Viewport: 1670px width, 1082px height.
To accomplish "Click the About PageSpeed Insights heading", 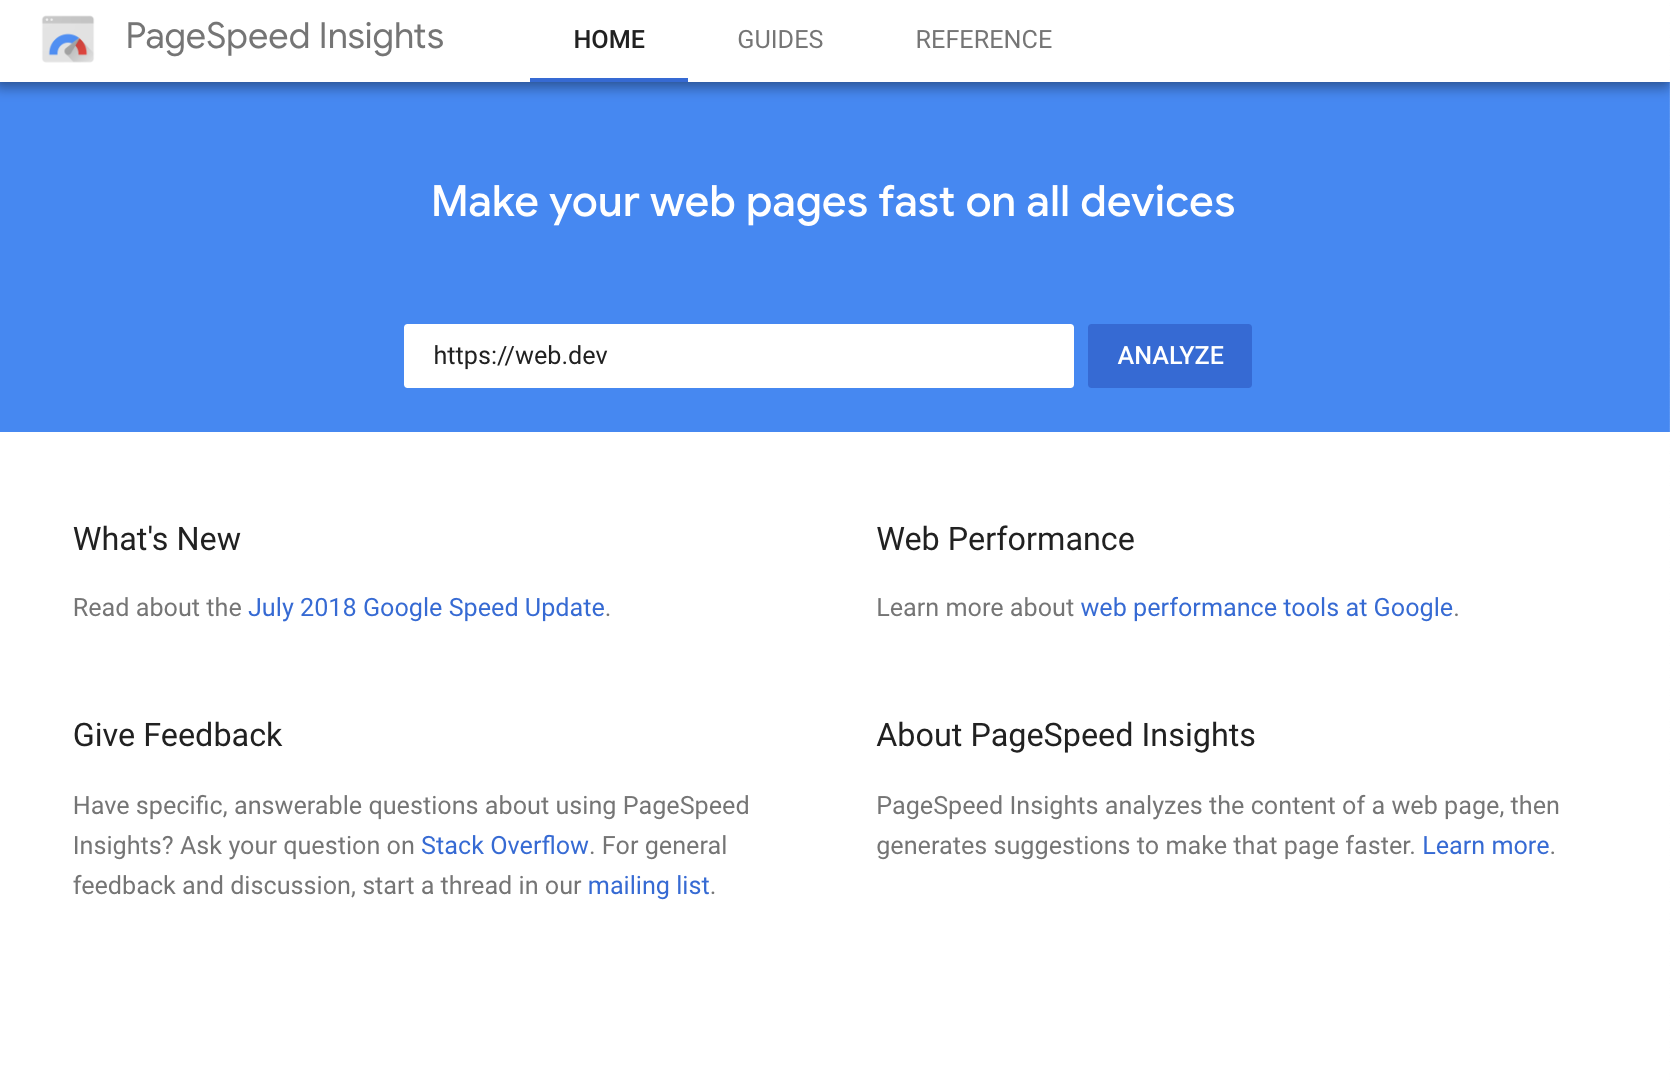I will [x=1065, y=735].
